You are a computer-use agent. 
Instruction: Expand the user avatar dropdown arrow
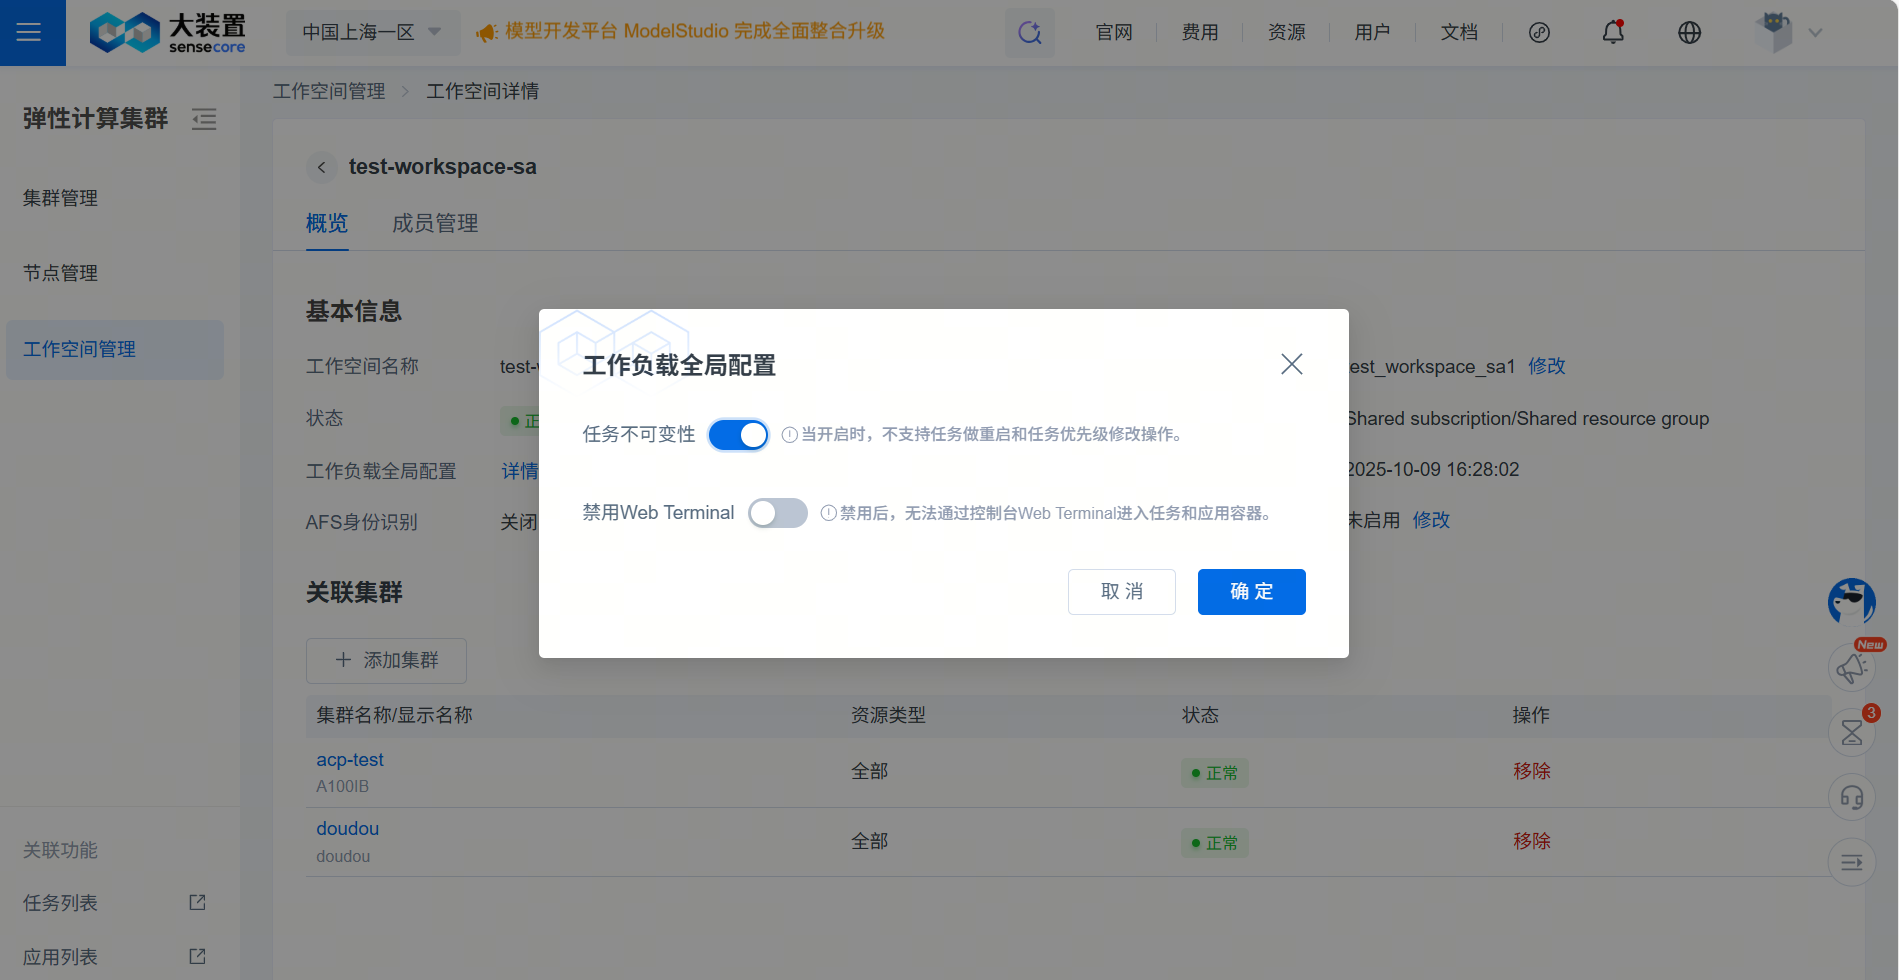point(1815,32)
